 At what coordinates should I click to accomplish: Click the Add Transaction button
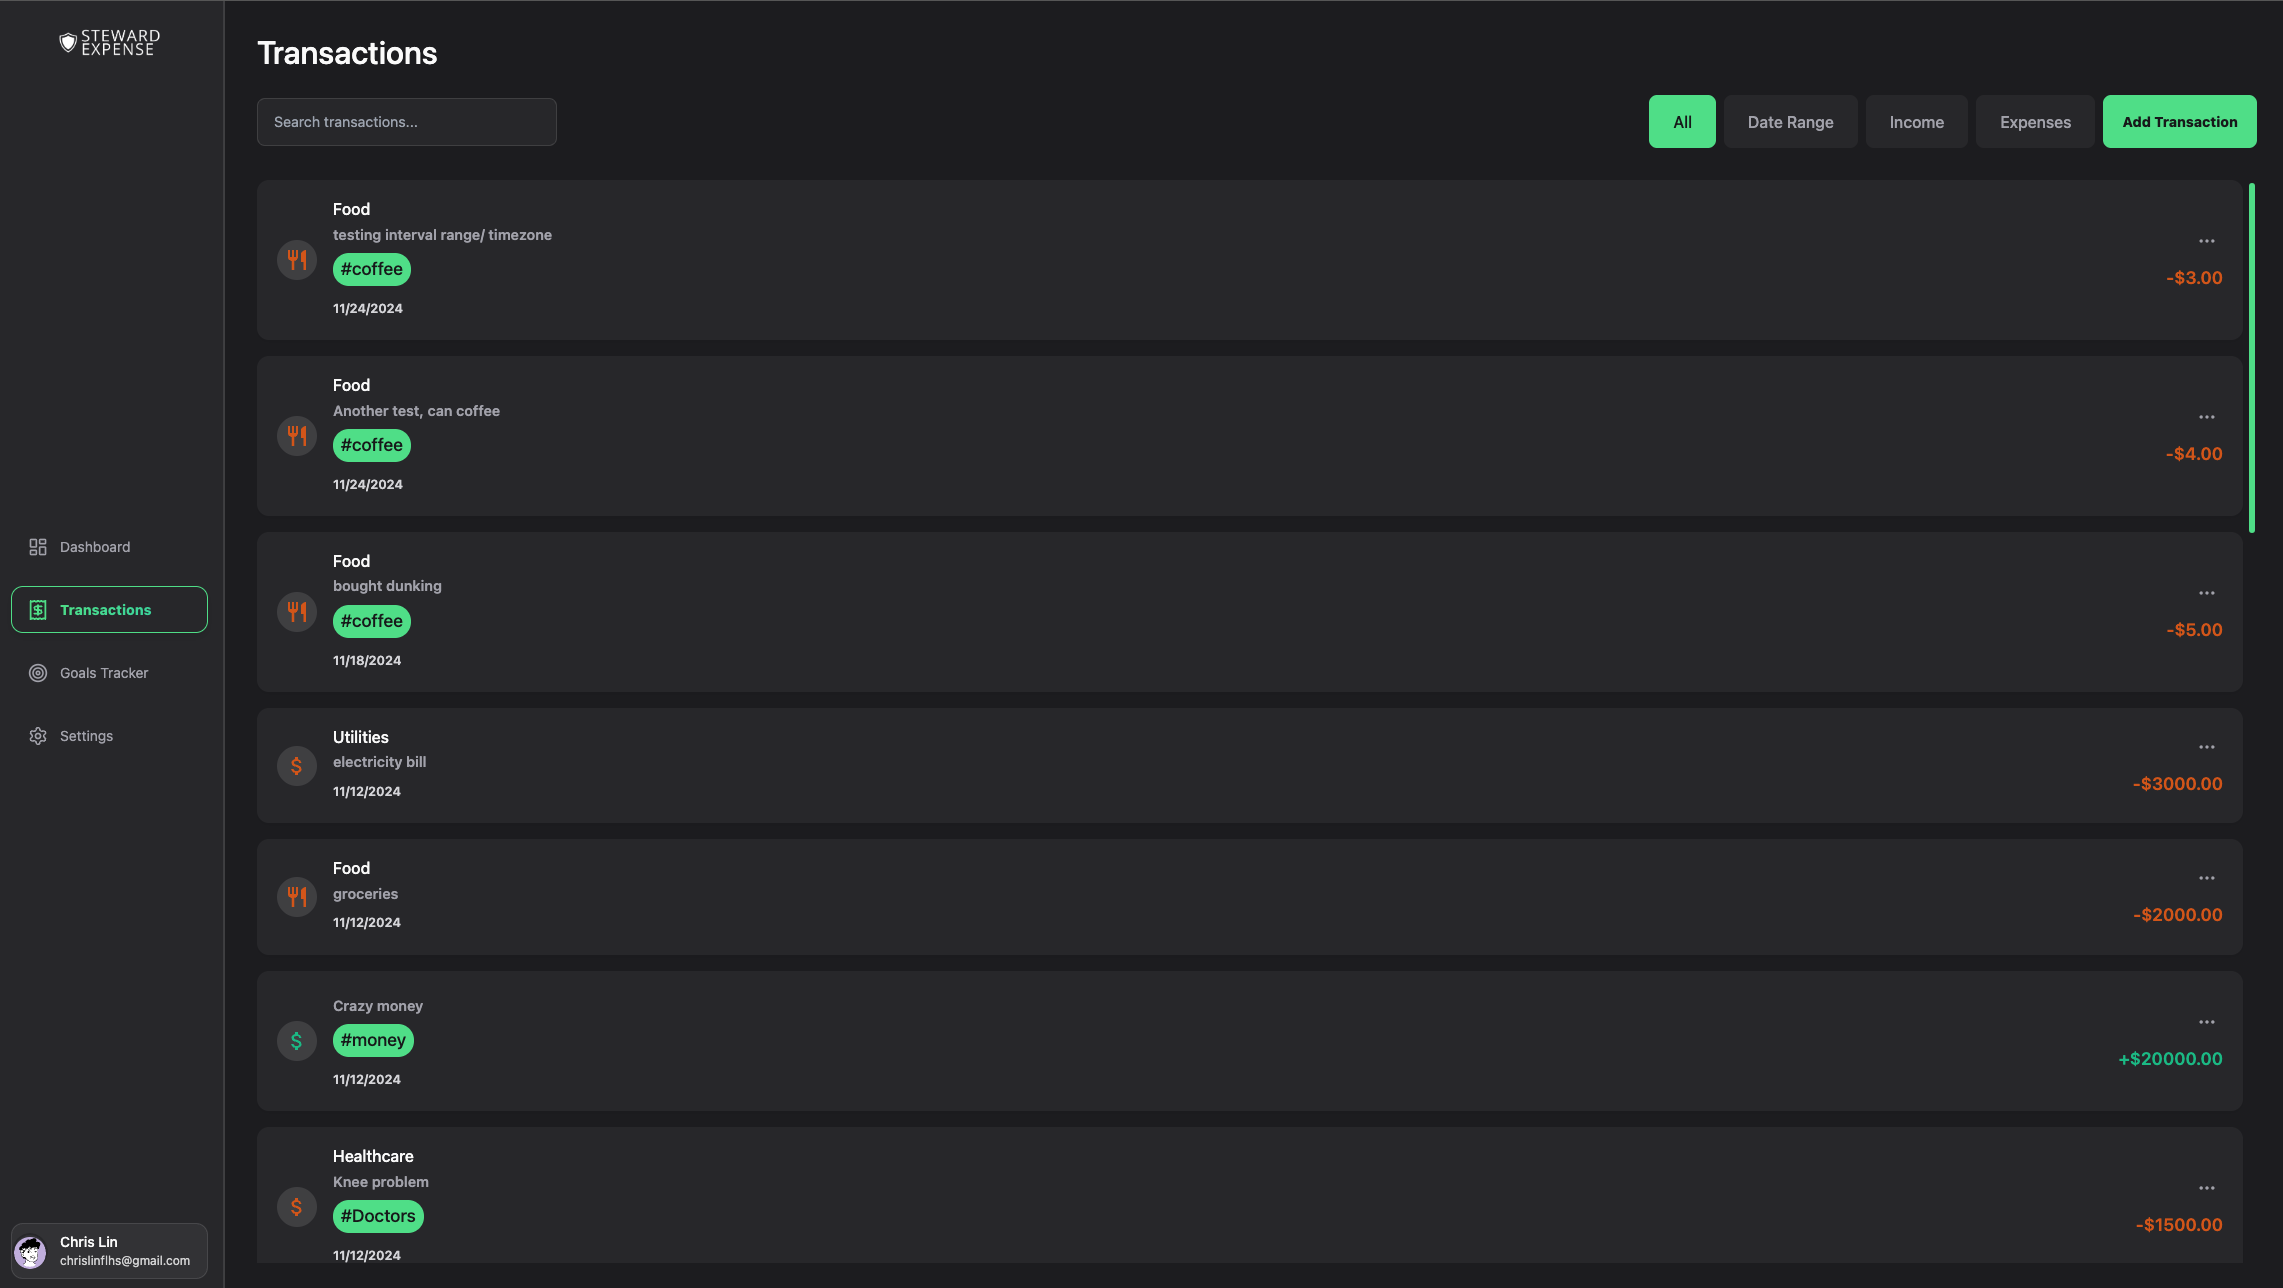[x=2180, y=122]
